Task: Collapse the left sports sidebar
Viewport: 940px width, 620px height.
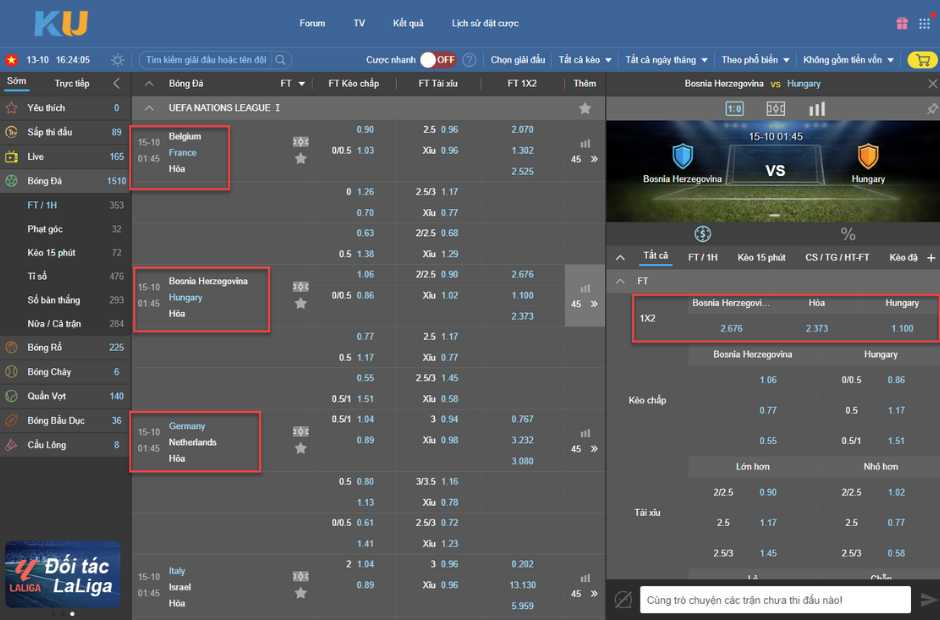Action: pos(117,84)
